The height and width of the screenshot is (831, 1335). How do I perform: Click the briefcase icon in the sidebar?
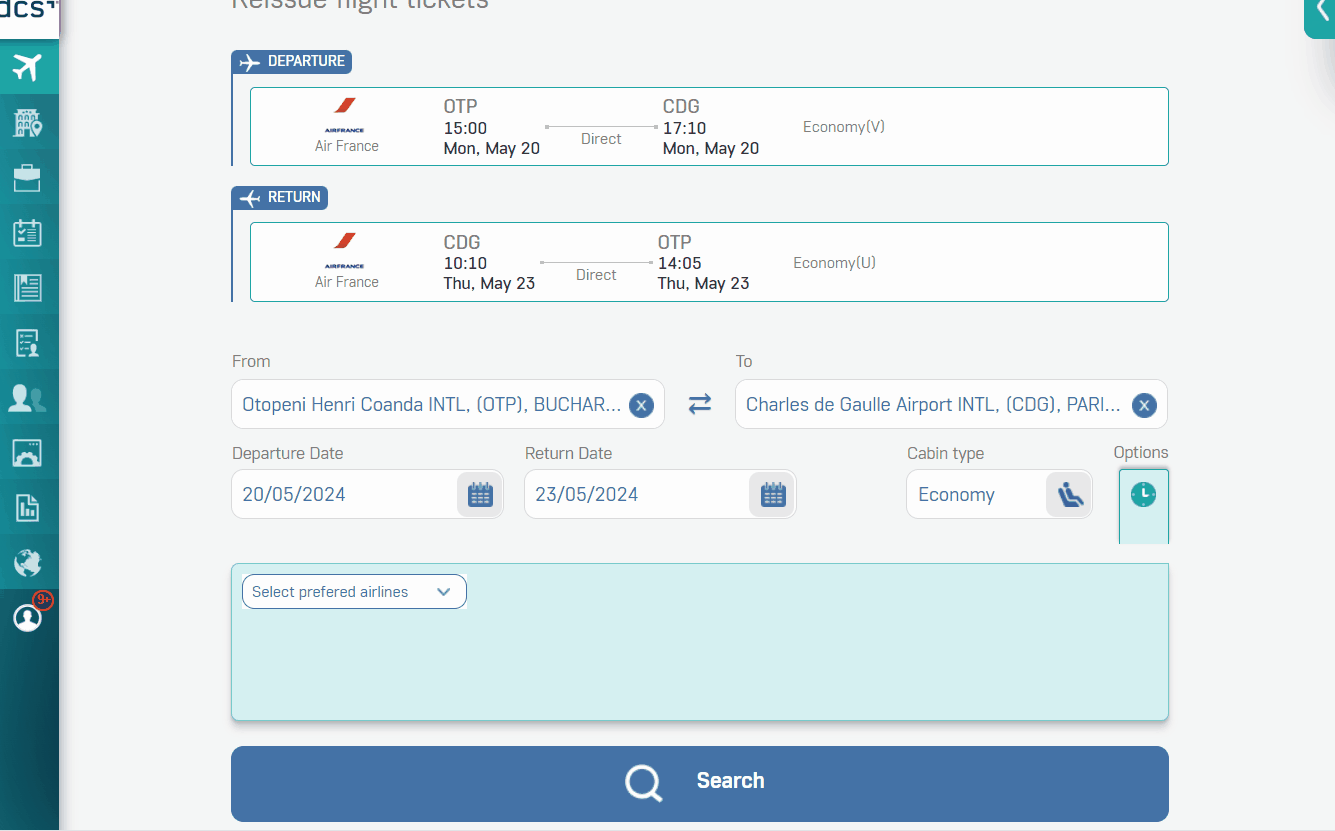coord(28,177)
